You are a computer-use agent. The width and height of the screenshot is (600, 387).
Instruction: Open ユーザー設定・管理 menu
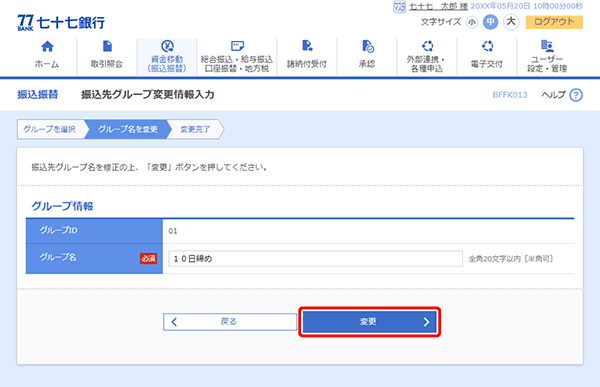547,56
